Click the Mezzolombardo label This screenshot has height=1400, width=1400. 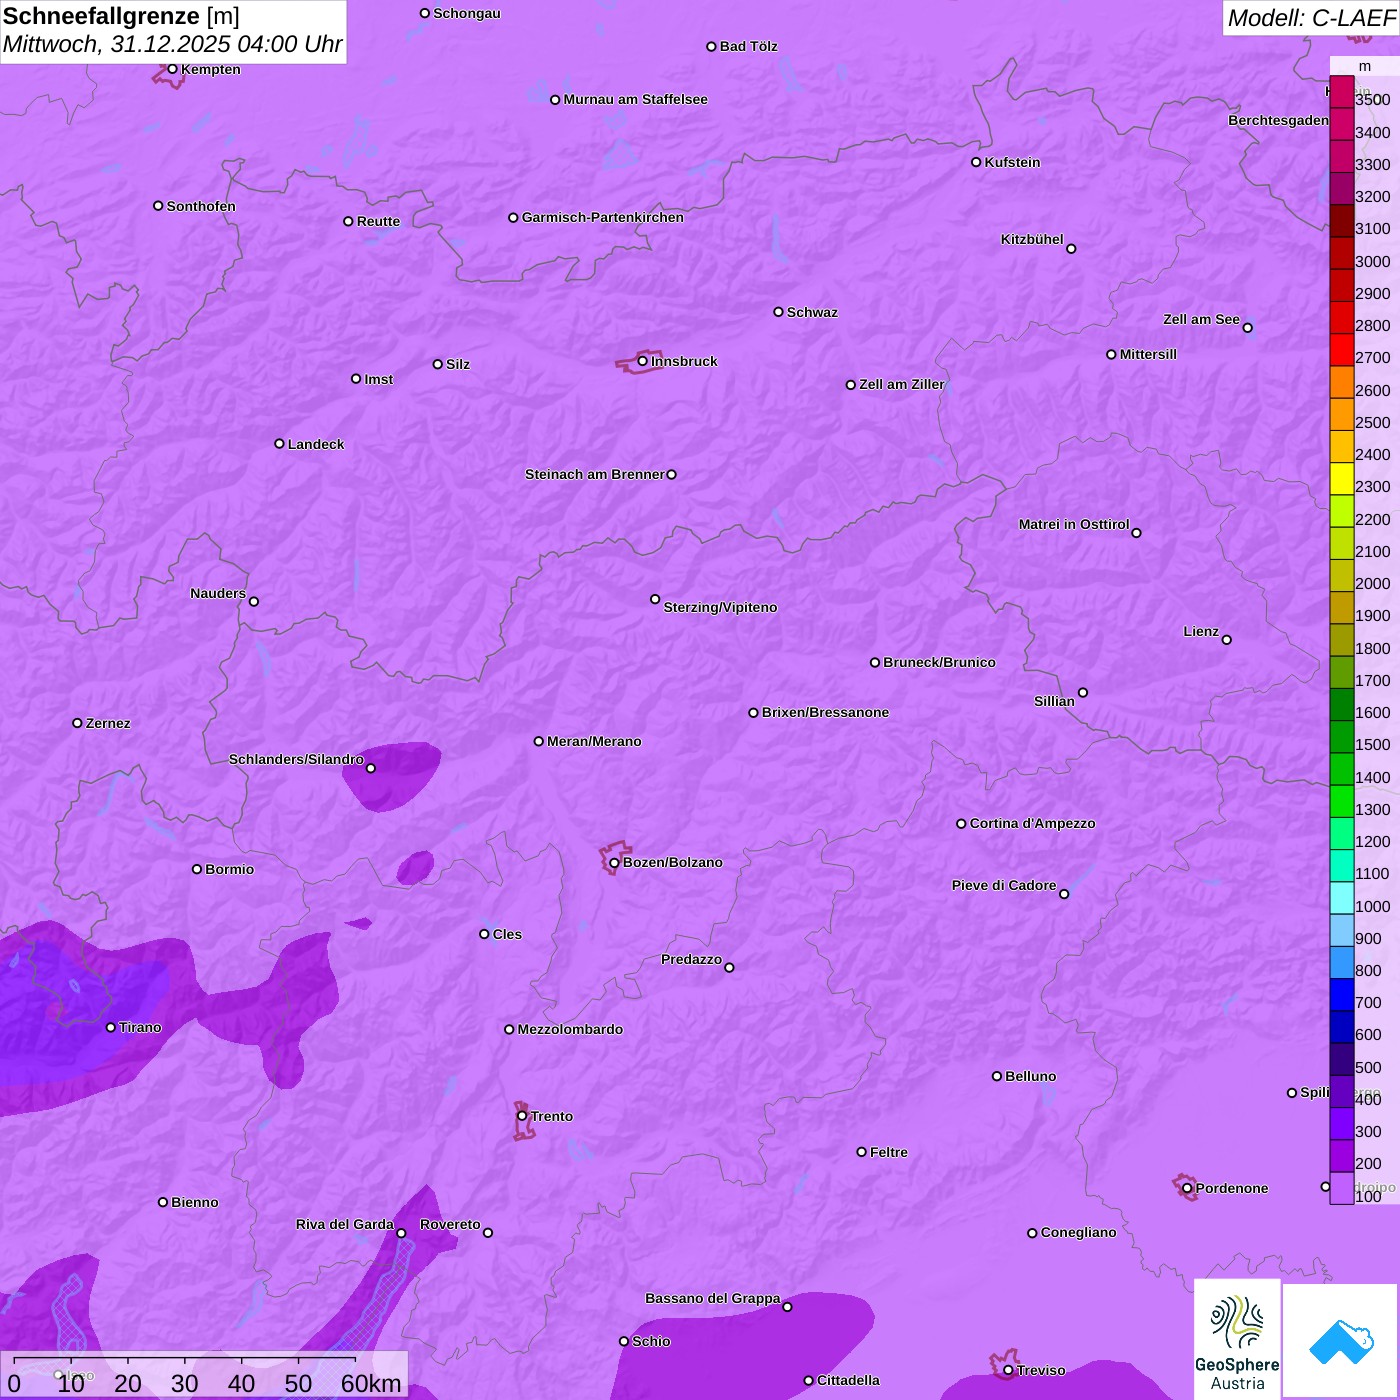[570, 1029]
